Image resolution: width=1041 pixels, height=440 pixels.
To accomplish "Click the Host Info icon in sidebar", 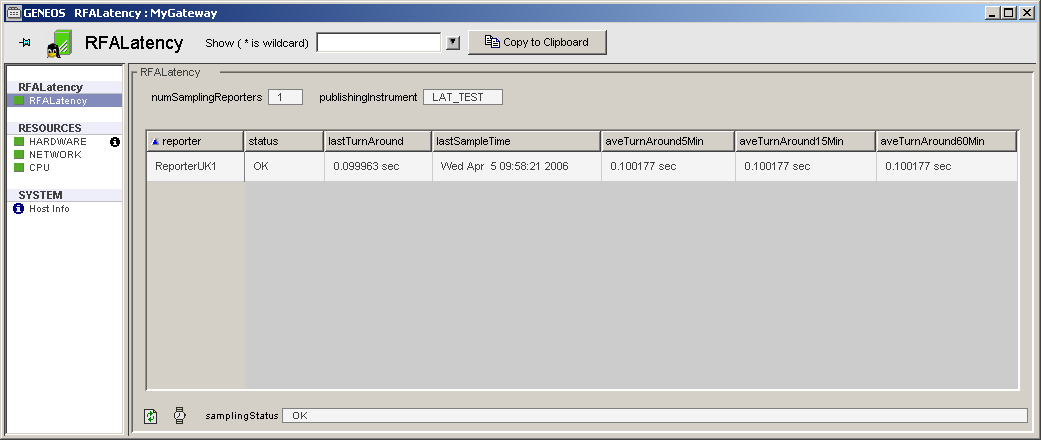I will coord(19,209).
